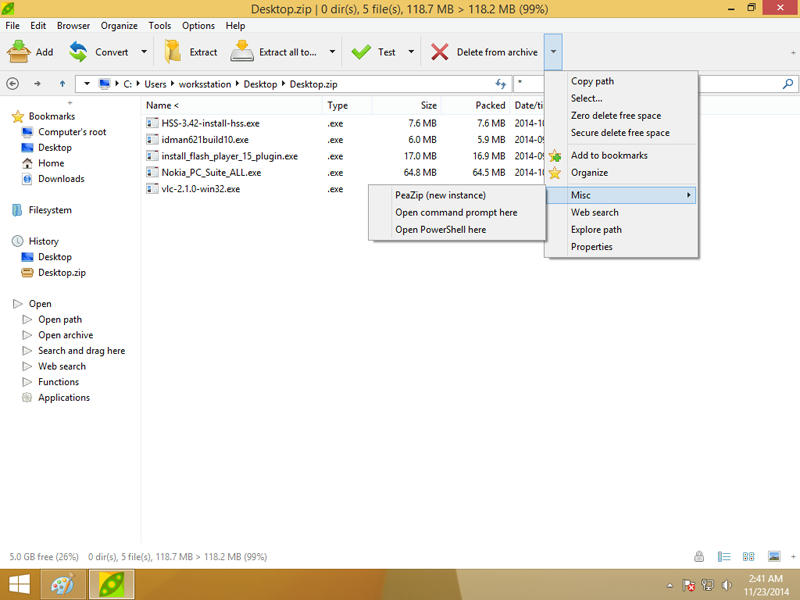Open the Browser menu
Image resolution: width=800 pixels, height=600 pixels.
pos(73,26)
